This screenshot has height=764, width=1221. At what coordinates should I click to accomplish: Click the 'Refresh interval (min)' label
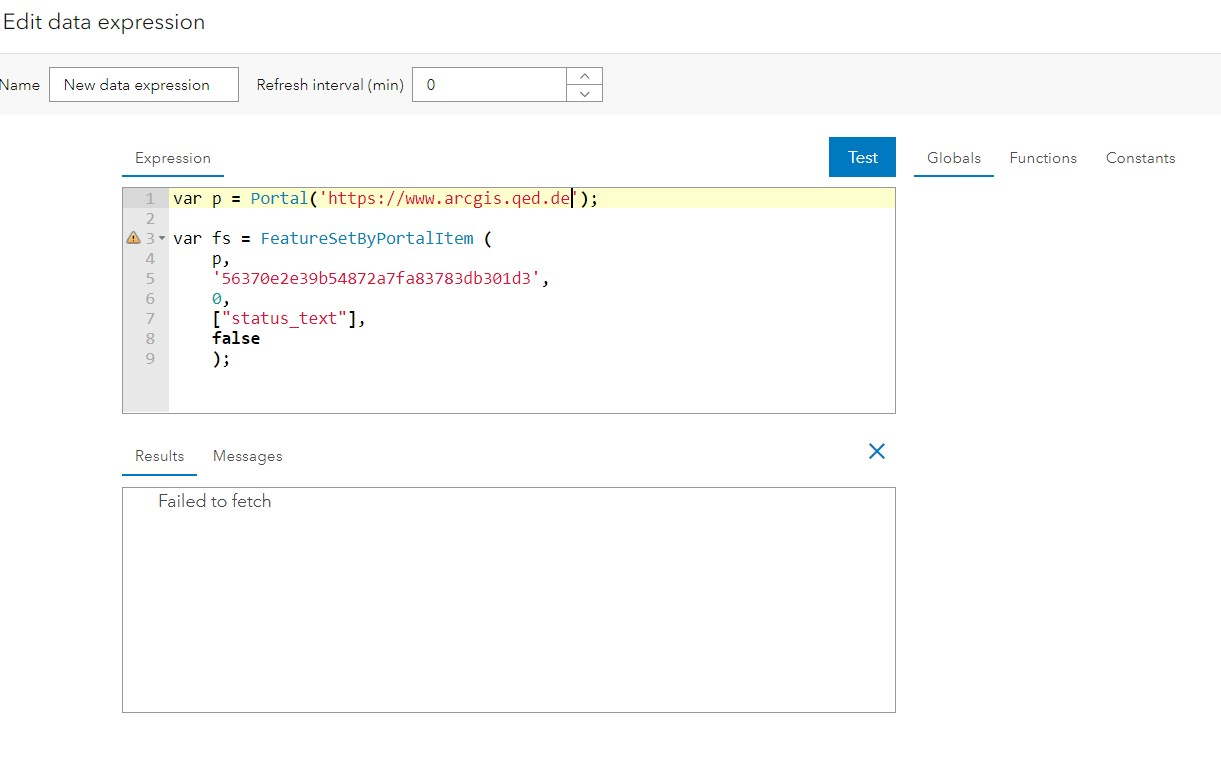pyautogui.click(x=330, y=85)
